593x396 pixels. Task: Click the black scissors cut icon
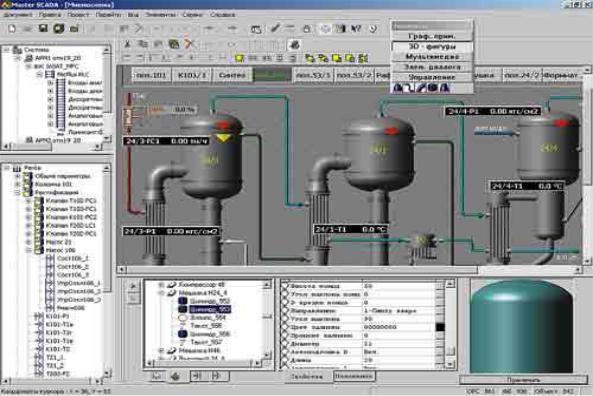128,44
